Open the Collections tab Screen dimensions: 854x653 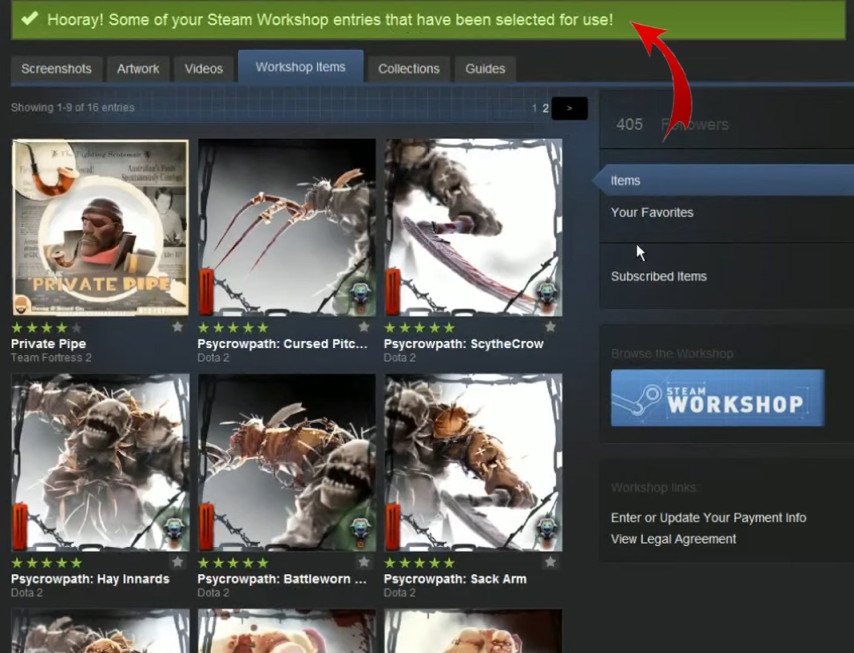408,69
